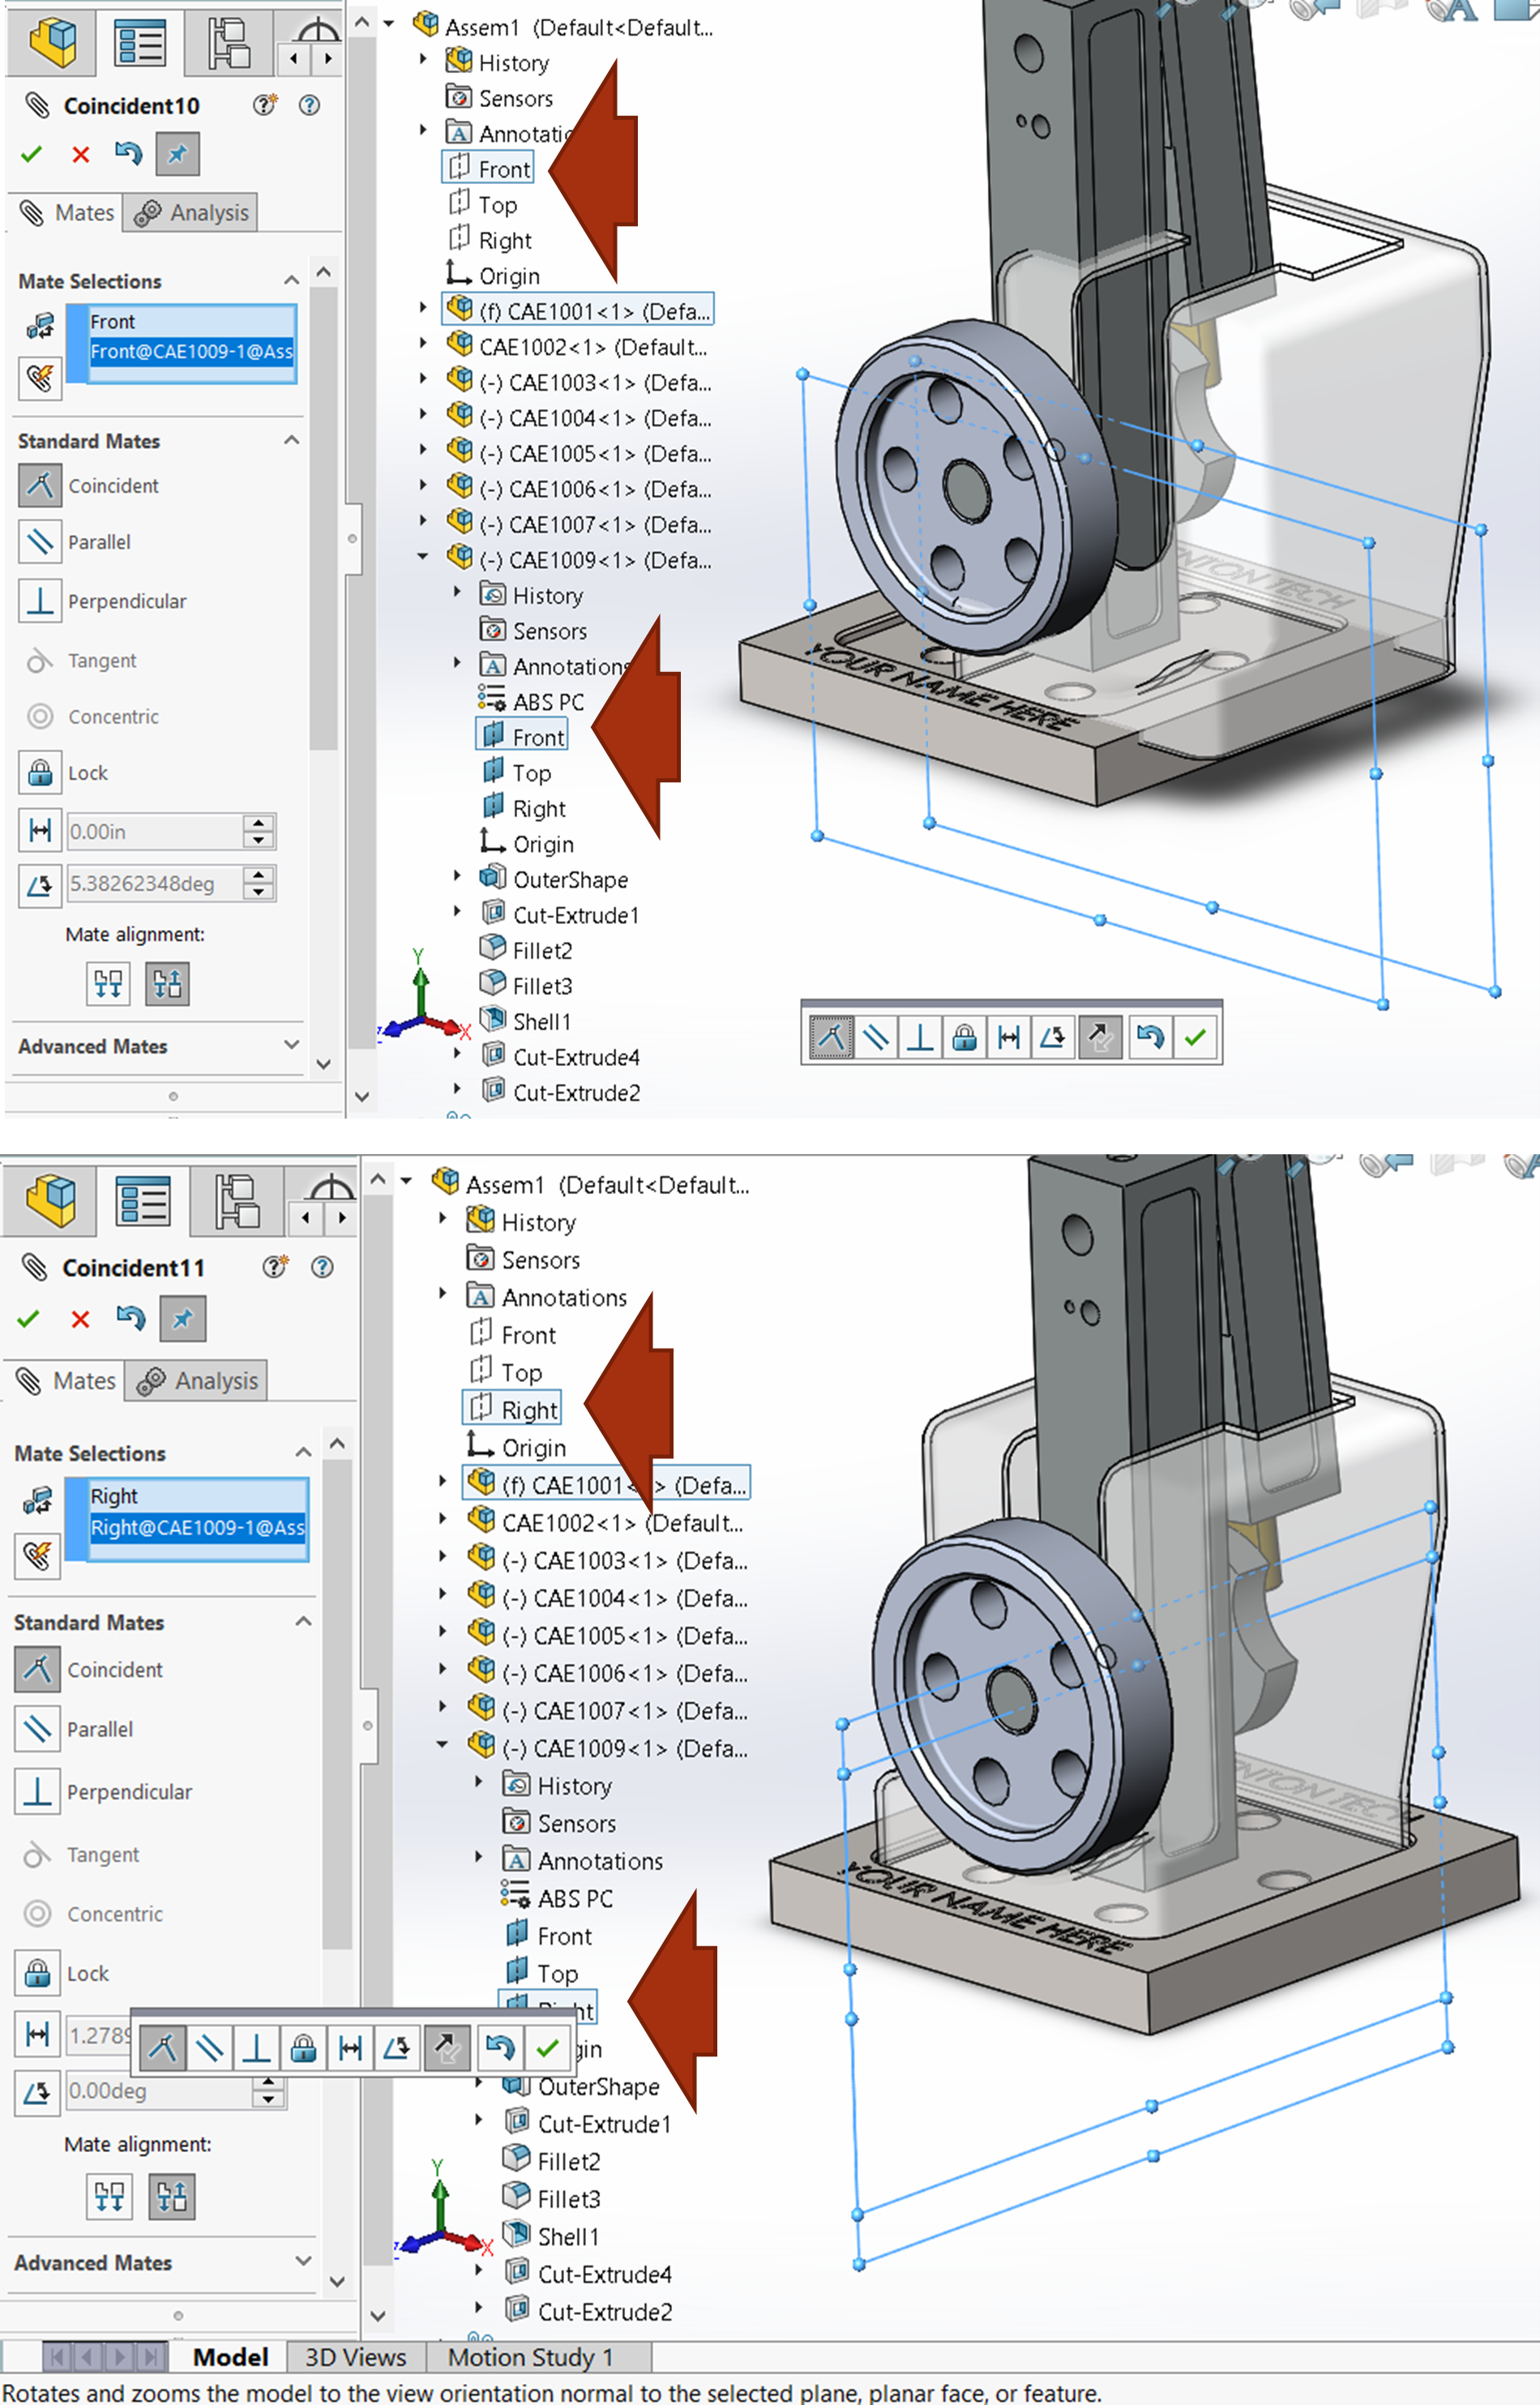The width and height of the screenshot is (1540, 2405).
Task: Click the 5.38262348deg angle input field
Action: 152,885
